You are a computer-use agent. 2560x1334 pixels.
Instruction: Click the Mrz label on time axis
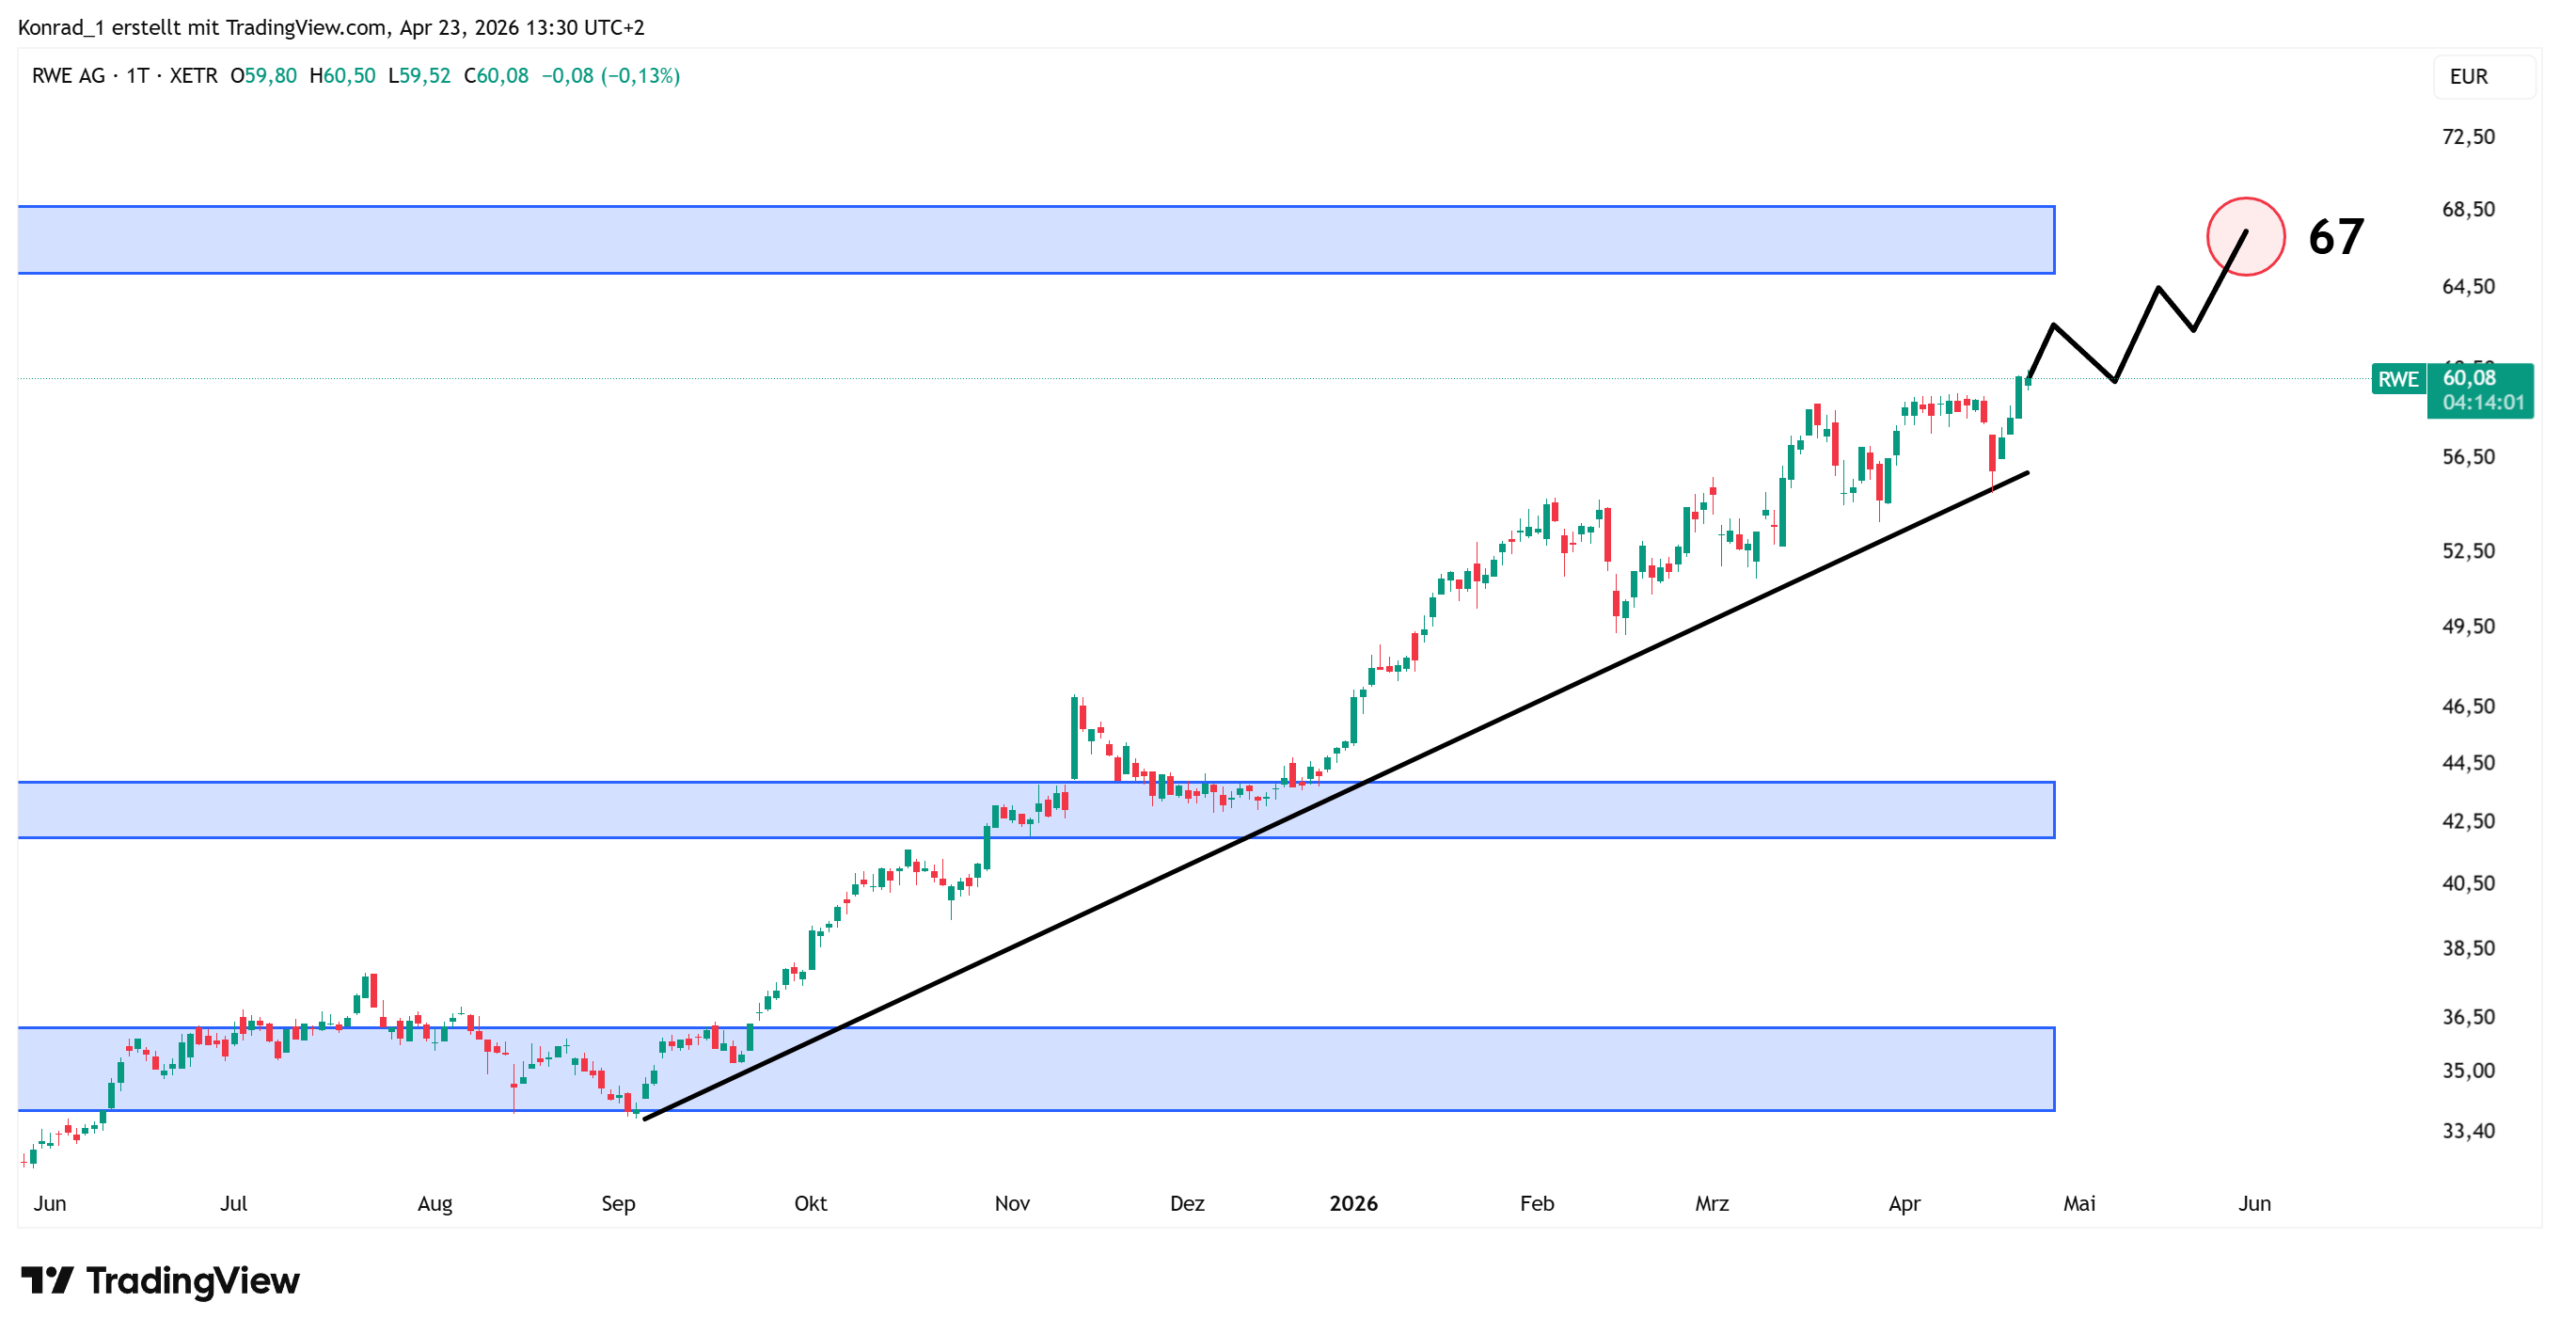pyautogui.click(x=1712, y=1203)
